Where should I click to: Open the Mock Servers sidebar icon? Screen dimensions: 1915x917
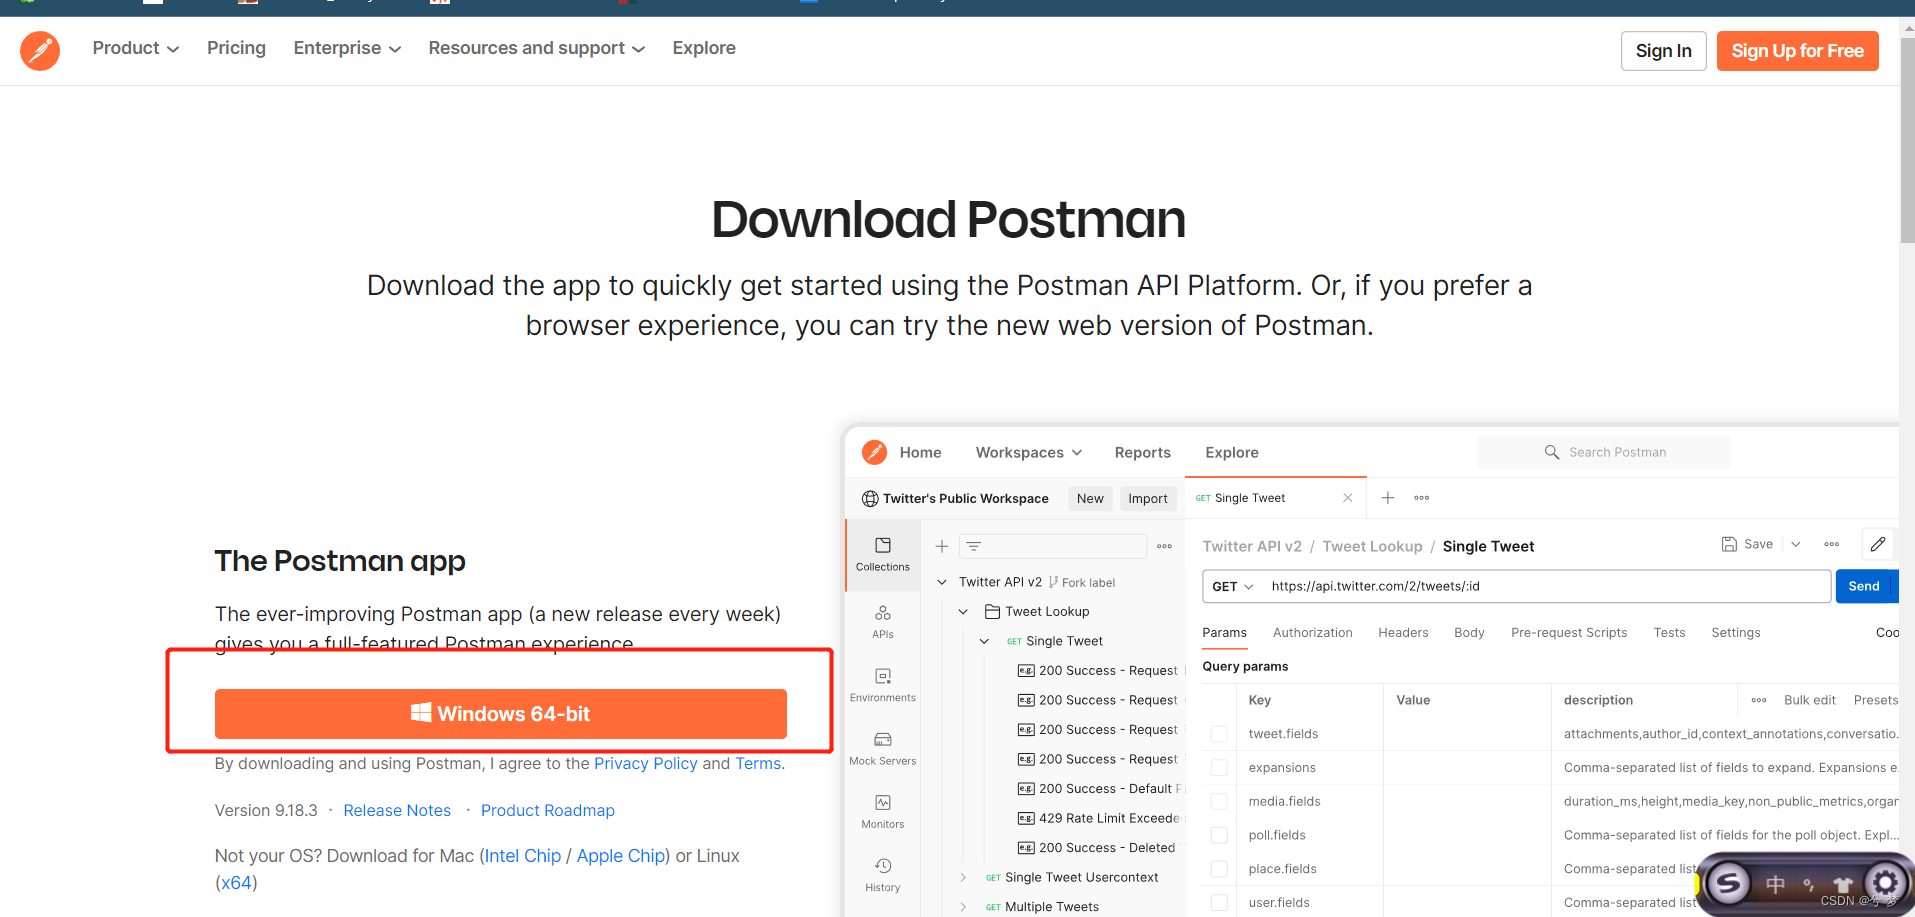[x=883, y=748]
